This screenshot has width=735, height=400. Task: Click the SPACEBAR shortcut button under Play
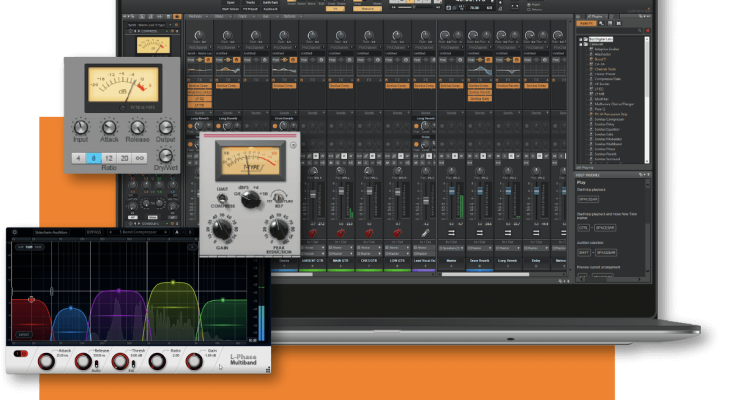coord(589,200)
